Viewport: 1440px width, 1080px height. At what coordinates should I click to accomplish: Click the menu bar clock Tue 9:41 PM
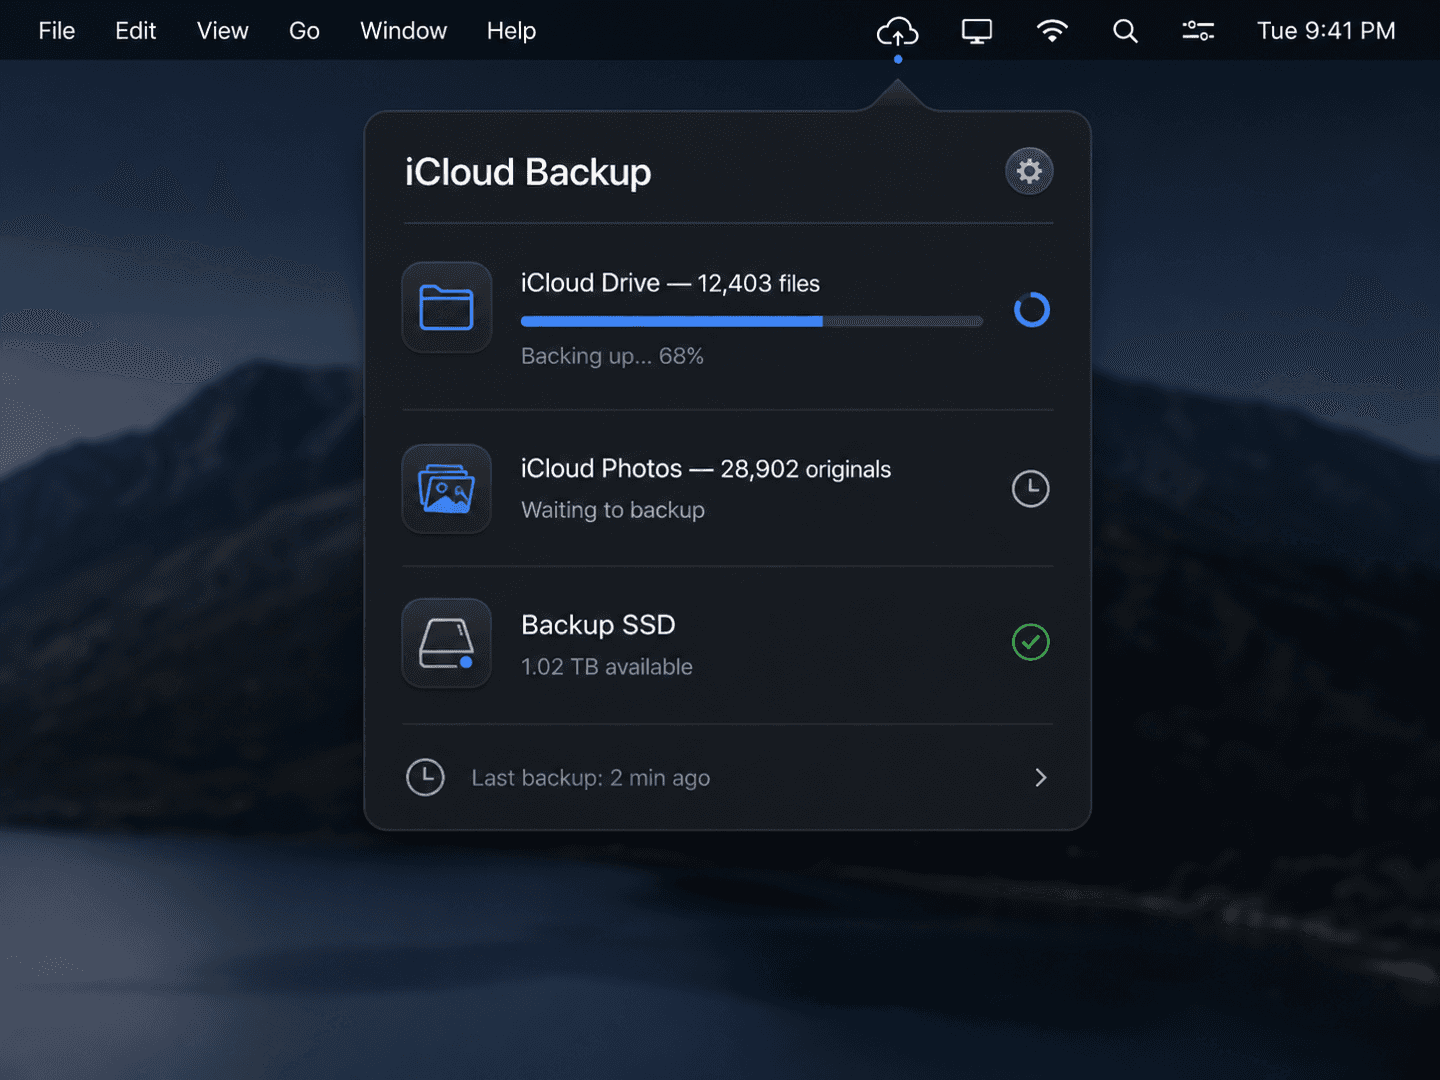1326,31
